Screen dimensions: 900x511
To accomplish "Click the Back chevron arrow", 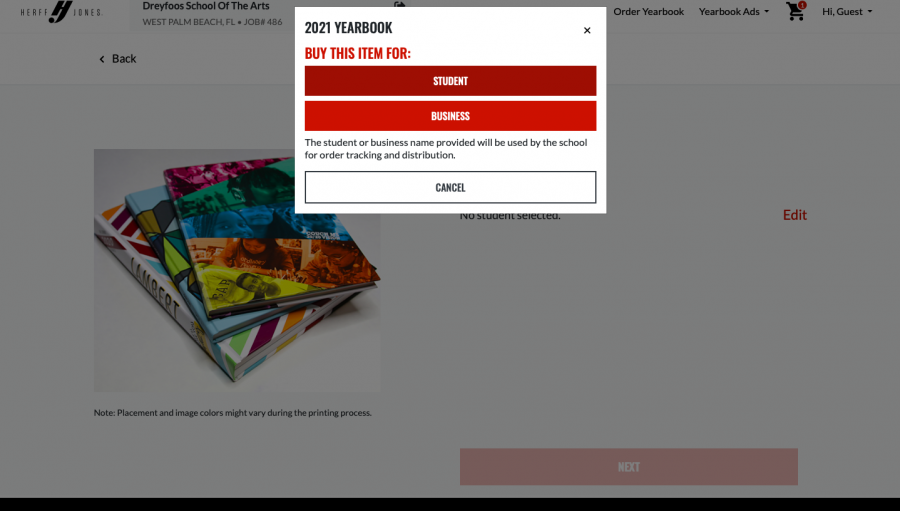I will [102, 59].
